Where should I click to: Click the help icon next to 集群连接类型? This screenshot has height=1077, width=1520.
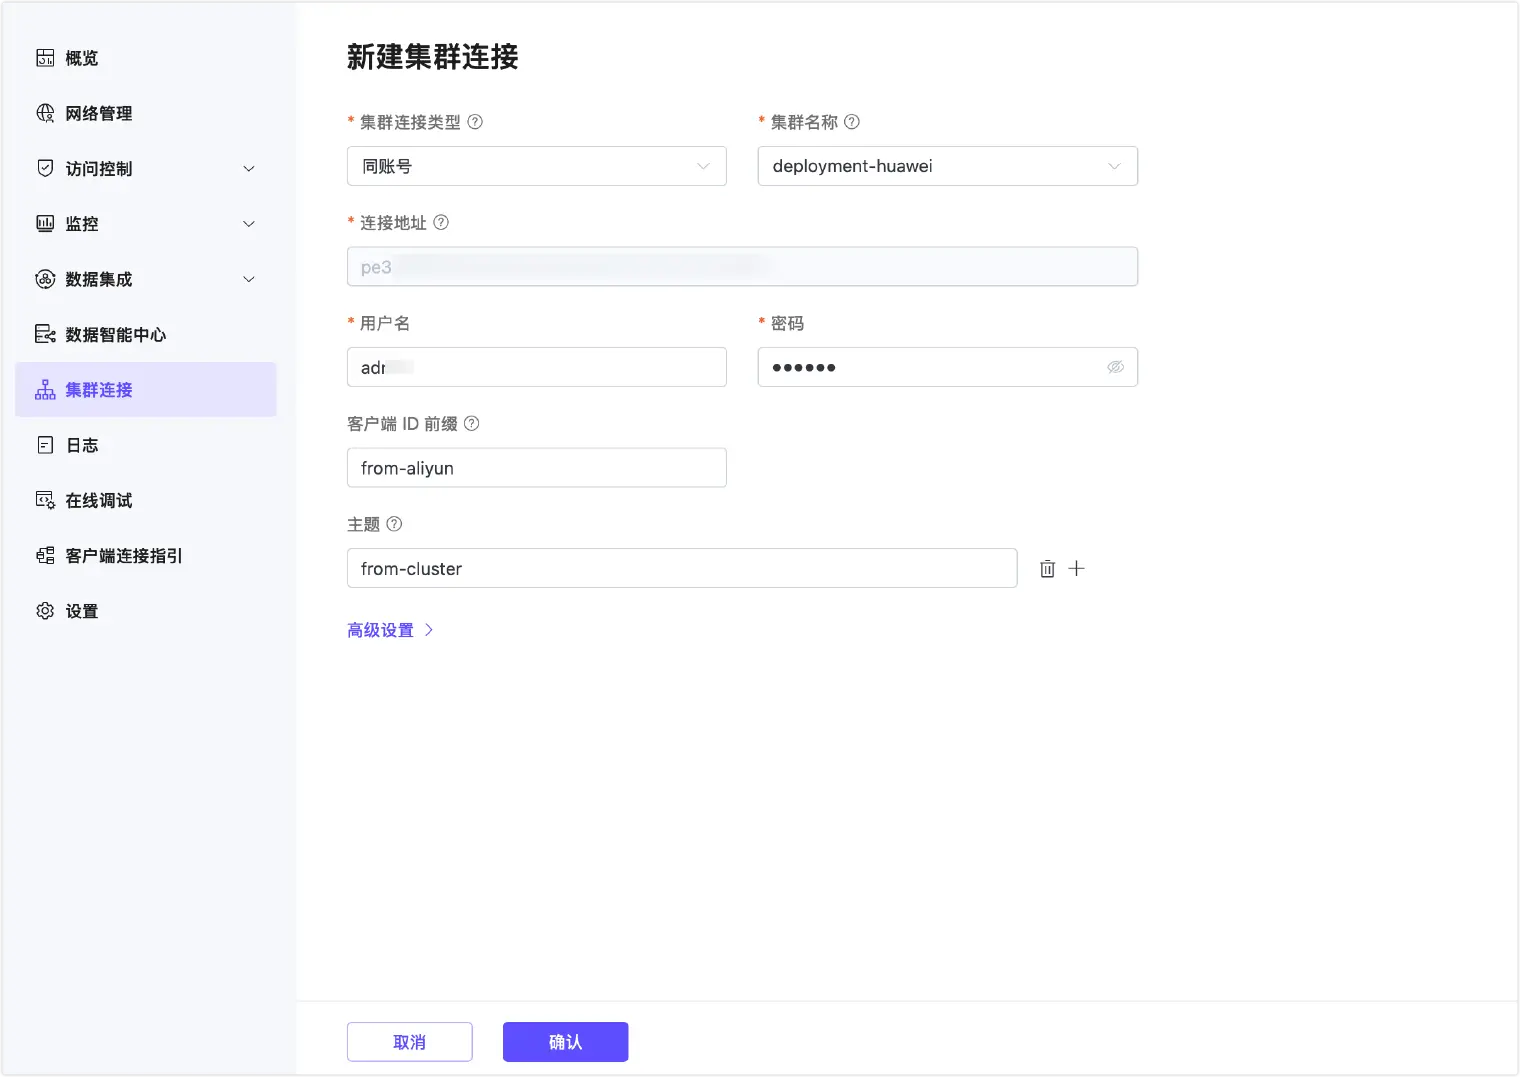point(475,122)
